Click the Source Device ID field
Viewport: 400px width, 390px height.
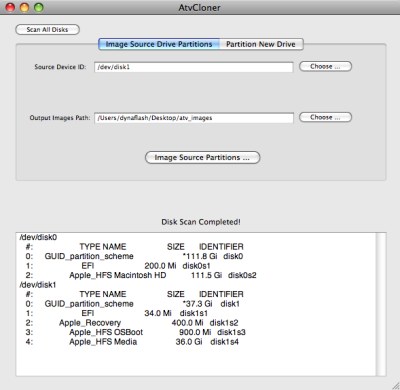[x=193, y=67]
